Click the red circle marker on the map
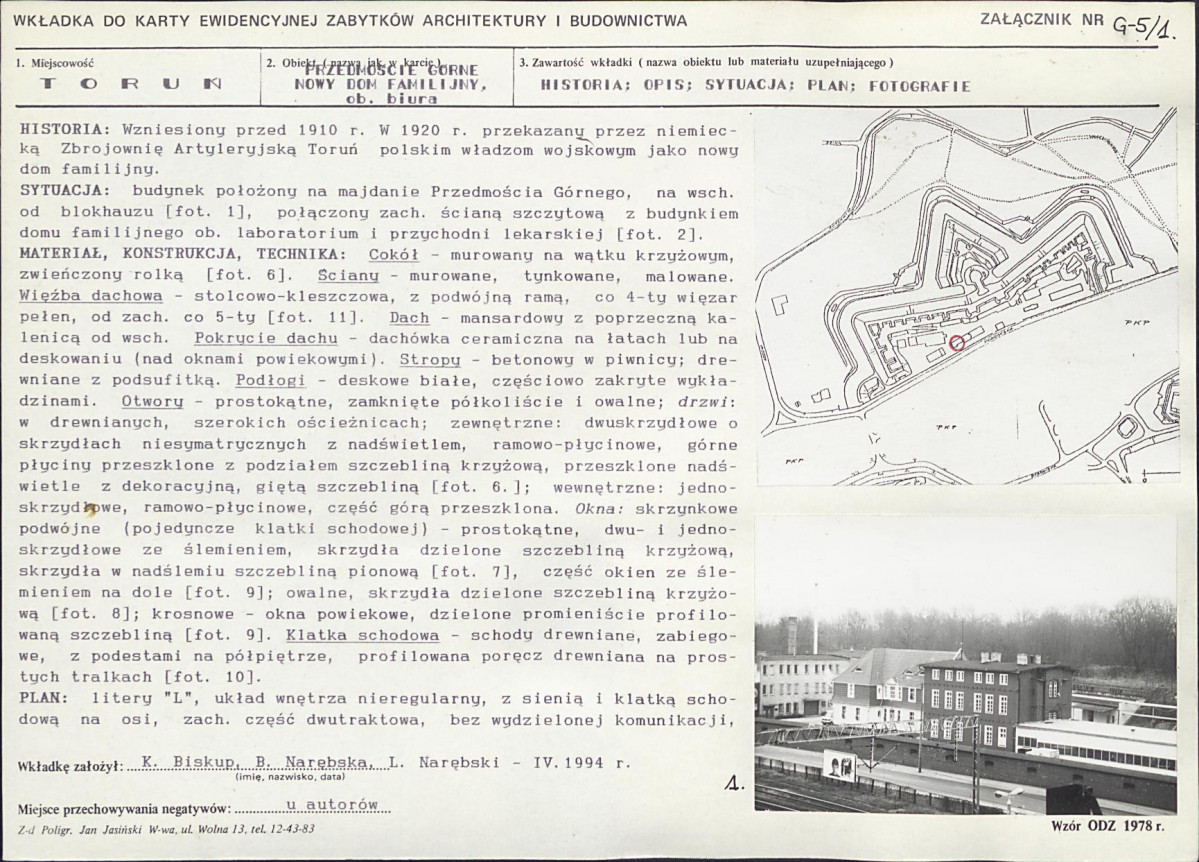1199x862 pixels. pyautogui.click(x=957, y=343)
